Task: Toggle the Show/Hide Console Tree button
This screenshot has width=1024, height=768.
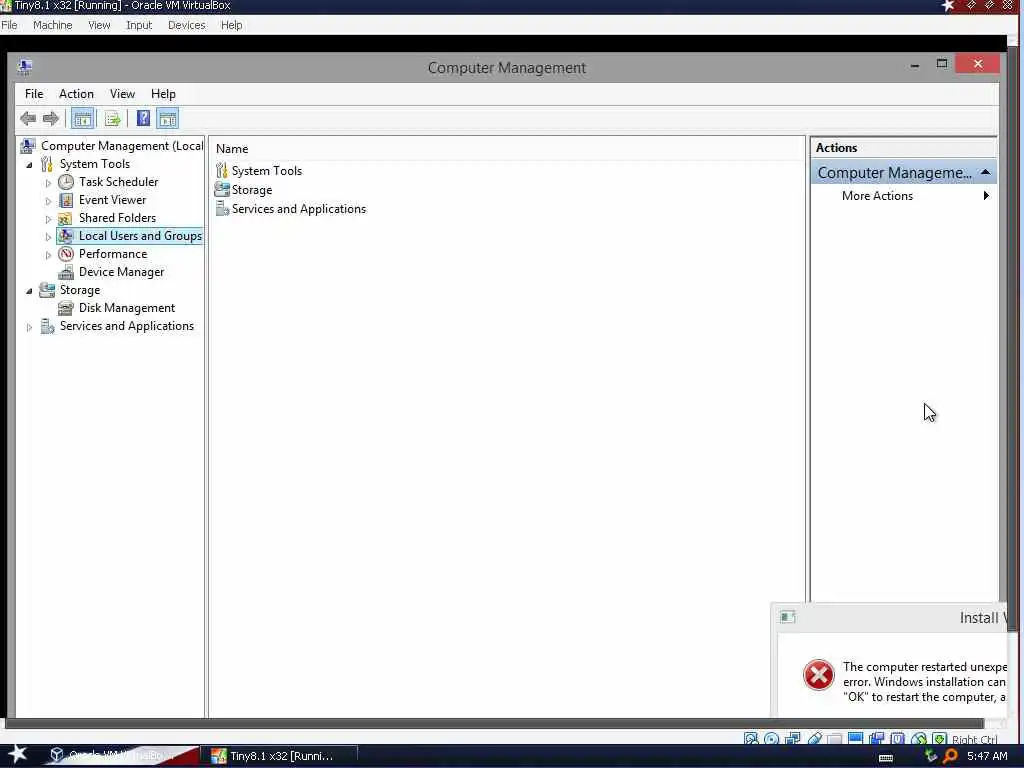Action: 82,119
